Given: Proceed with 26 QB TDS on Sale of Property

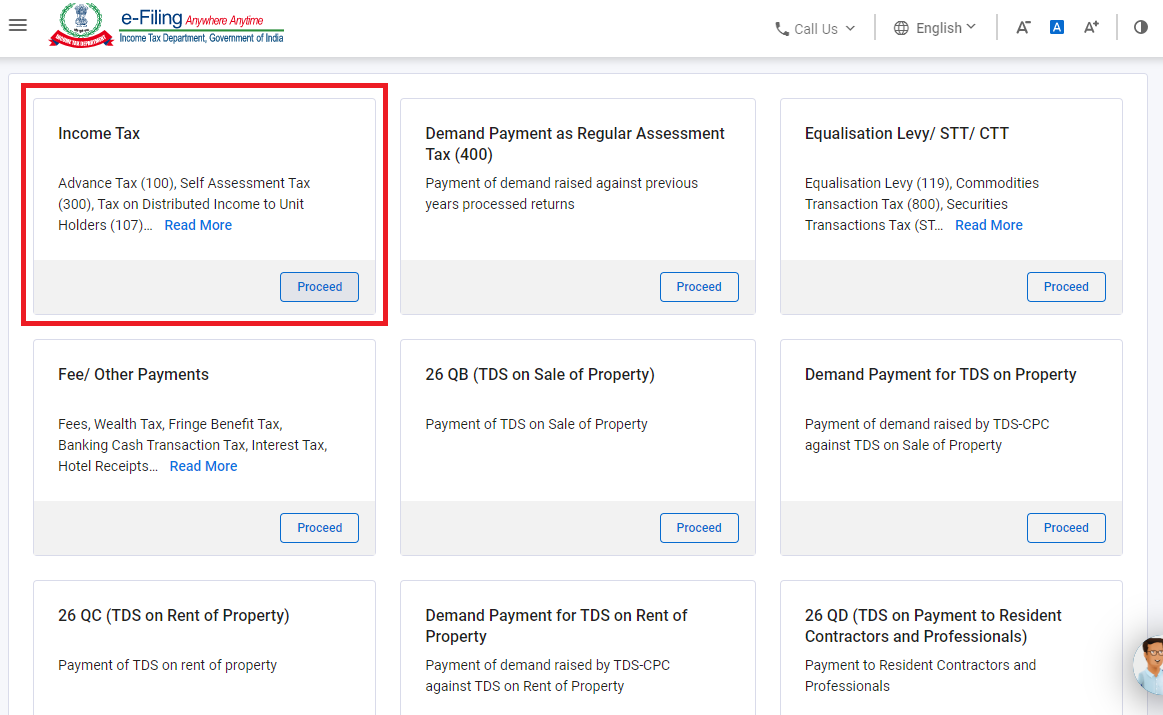Looking at the screenshot, I should [x=698, y=528].
